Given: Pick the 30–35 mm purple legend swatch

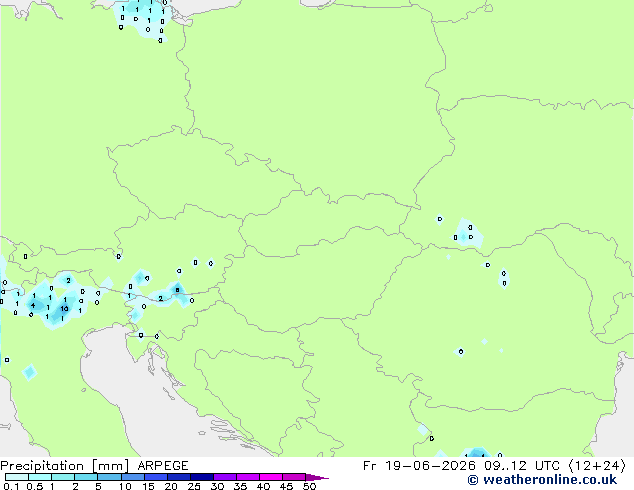Looking at the screenshot, I should tap(224, 477).
